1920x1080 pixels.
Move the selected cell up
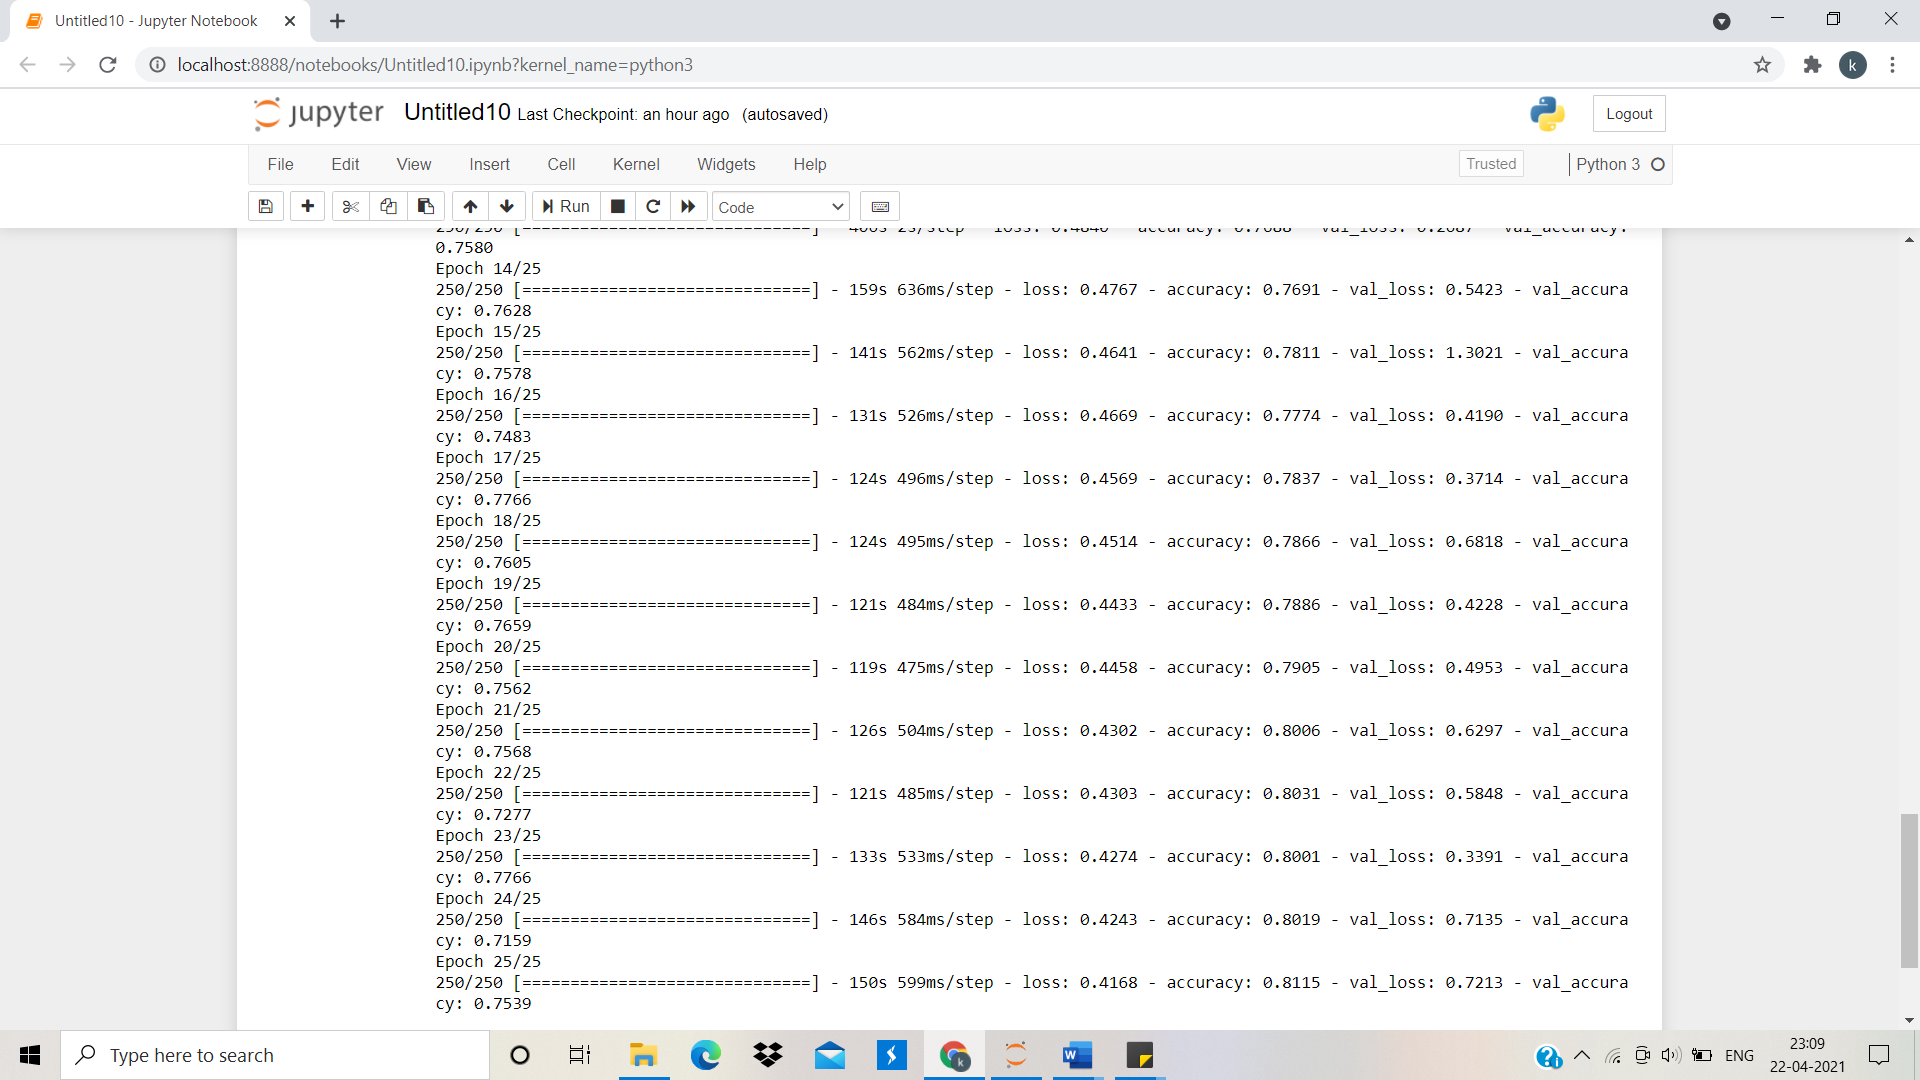click(469, 206)
